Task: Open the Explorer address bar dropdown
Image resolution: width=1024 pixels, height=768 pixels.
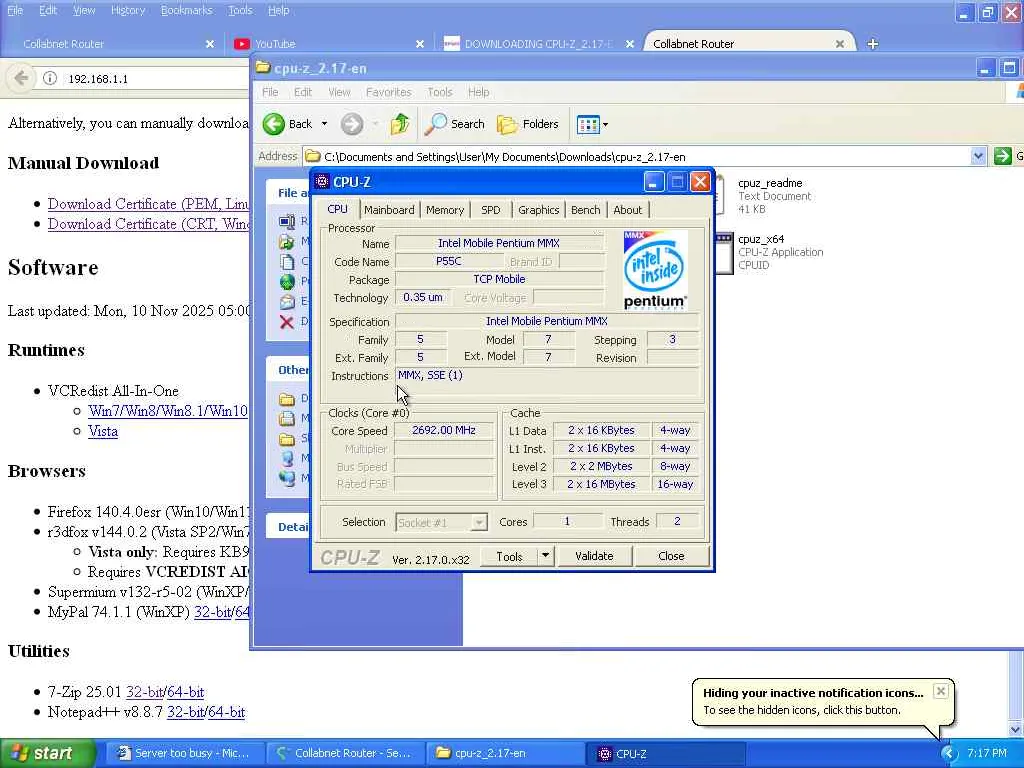Action: point(978,156)
